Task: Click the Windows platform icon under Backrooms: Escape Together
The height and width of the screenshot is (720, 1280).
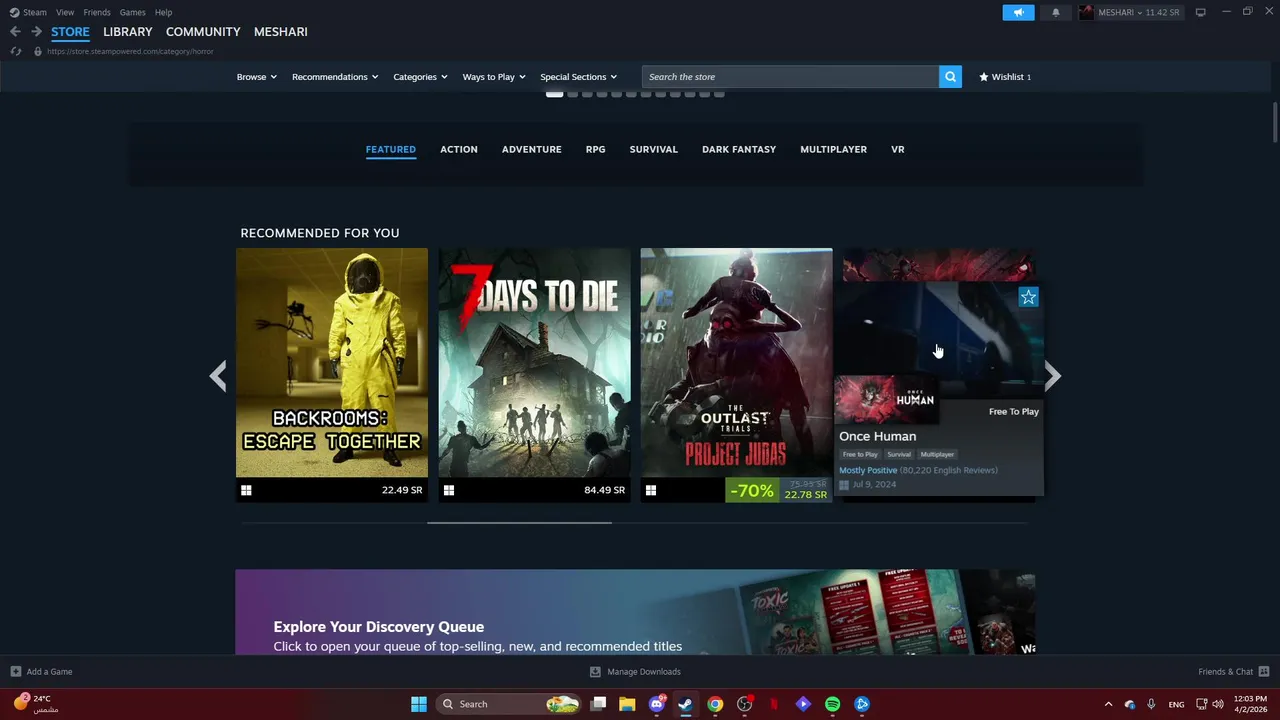Action: click(x=246, y=490)
